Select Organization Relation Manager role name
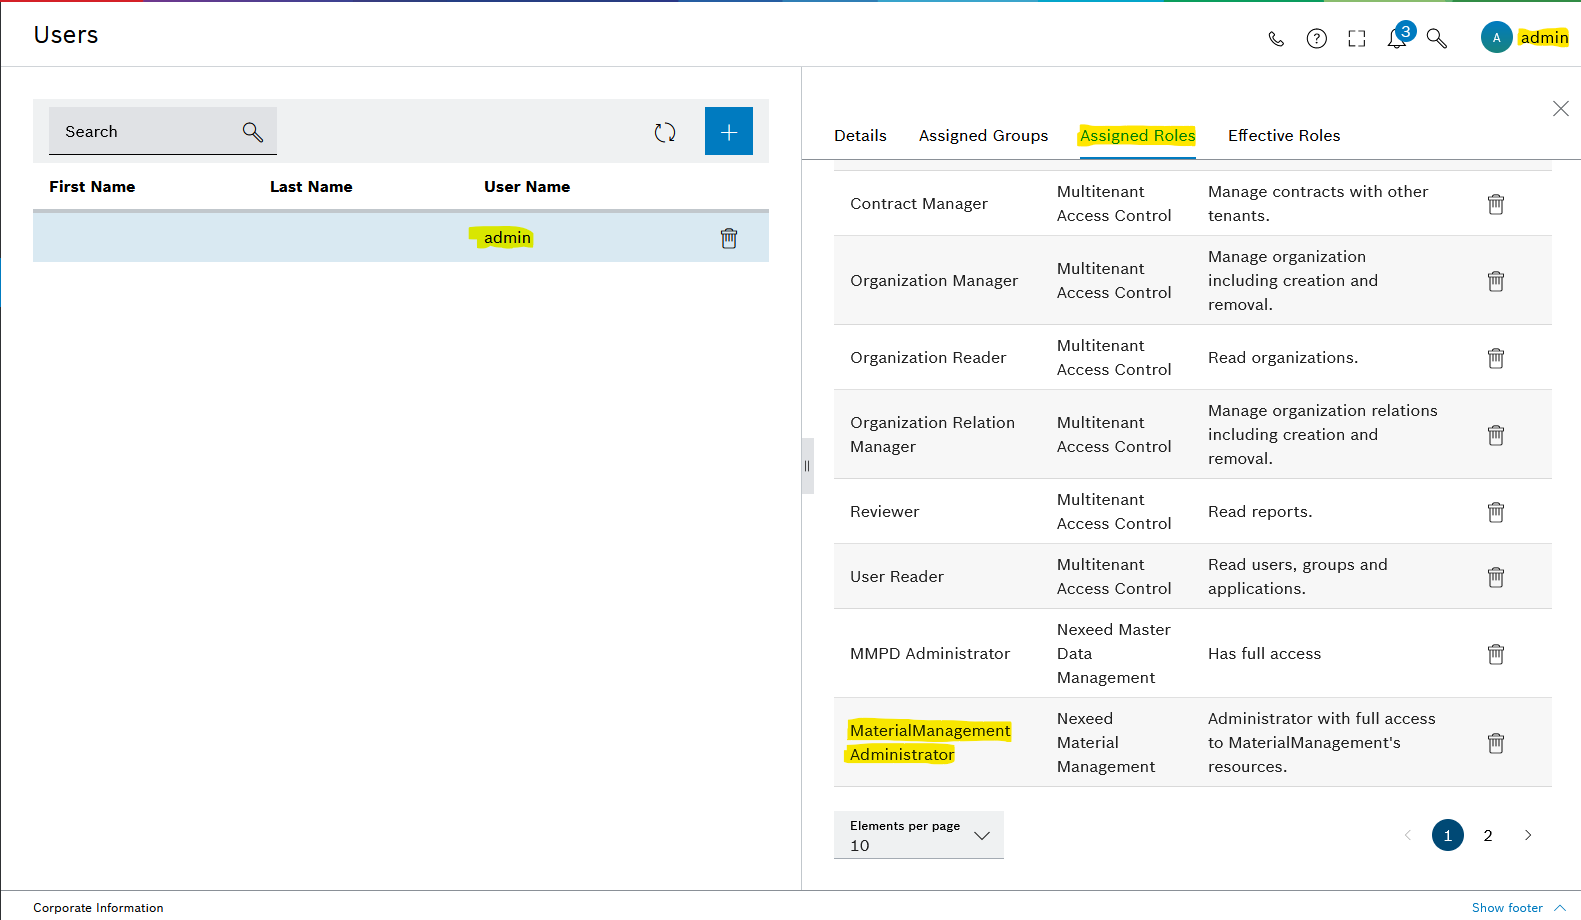Viewport: 1581px width, 920px height. click(932, 435)
